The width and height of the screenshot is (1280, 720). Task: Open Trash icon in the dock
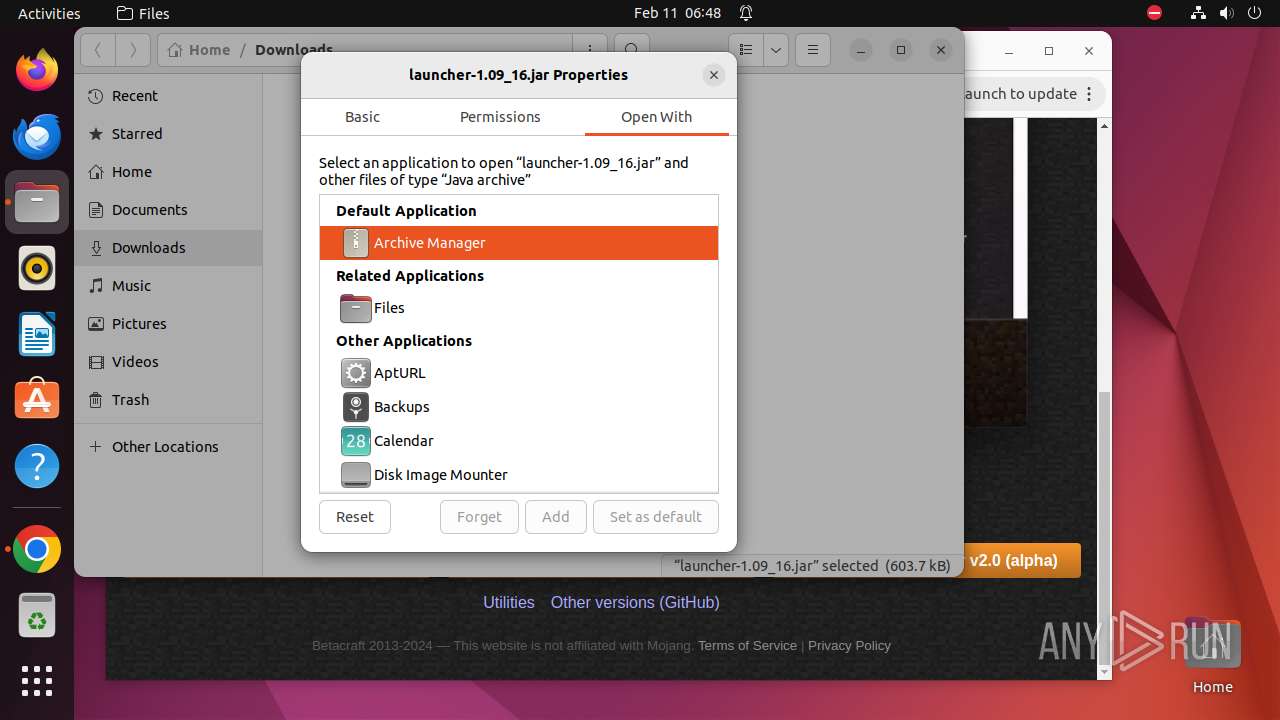(x=37, y=615)
